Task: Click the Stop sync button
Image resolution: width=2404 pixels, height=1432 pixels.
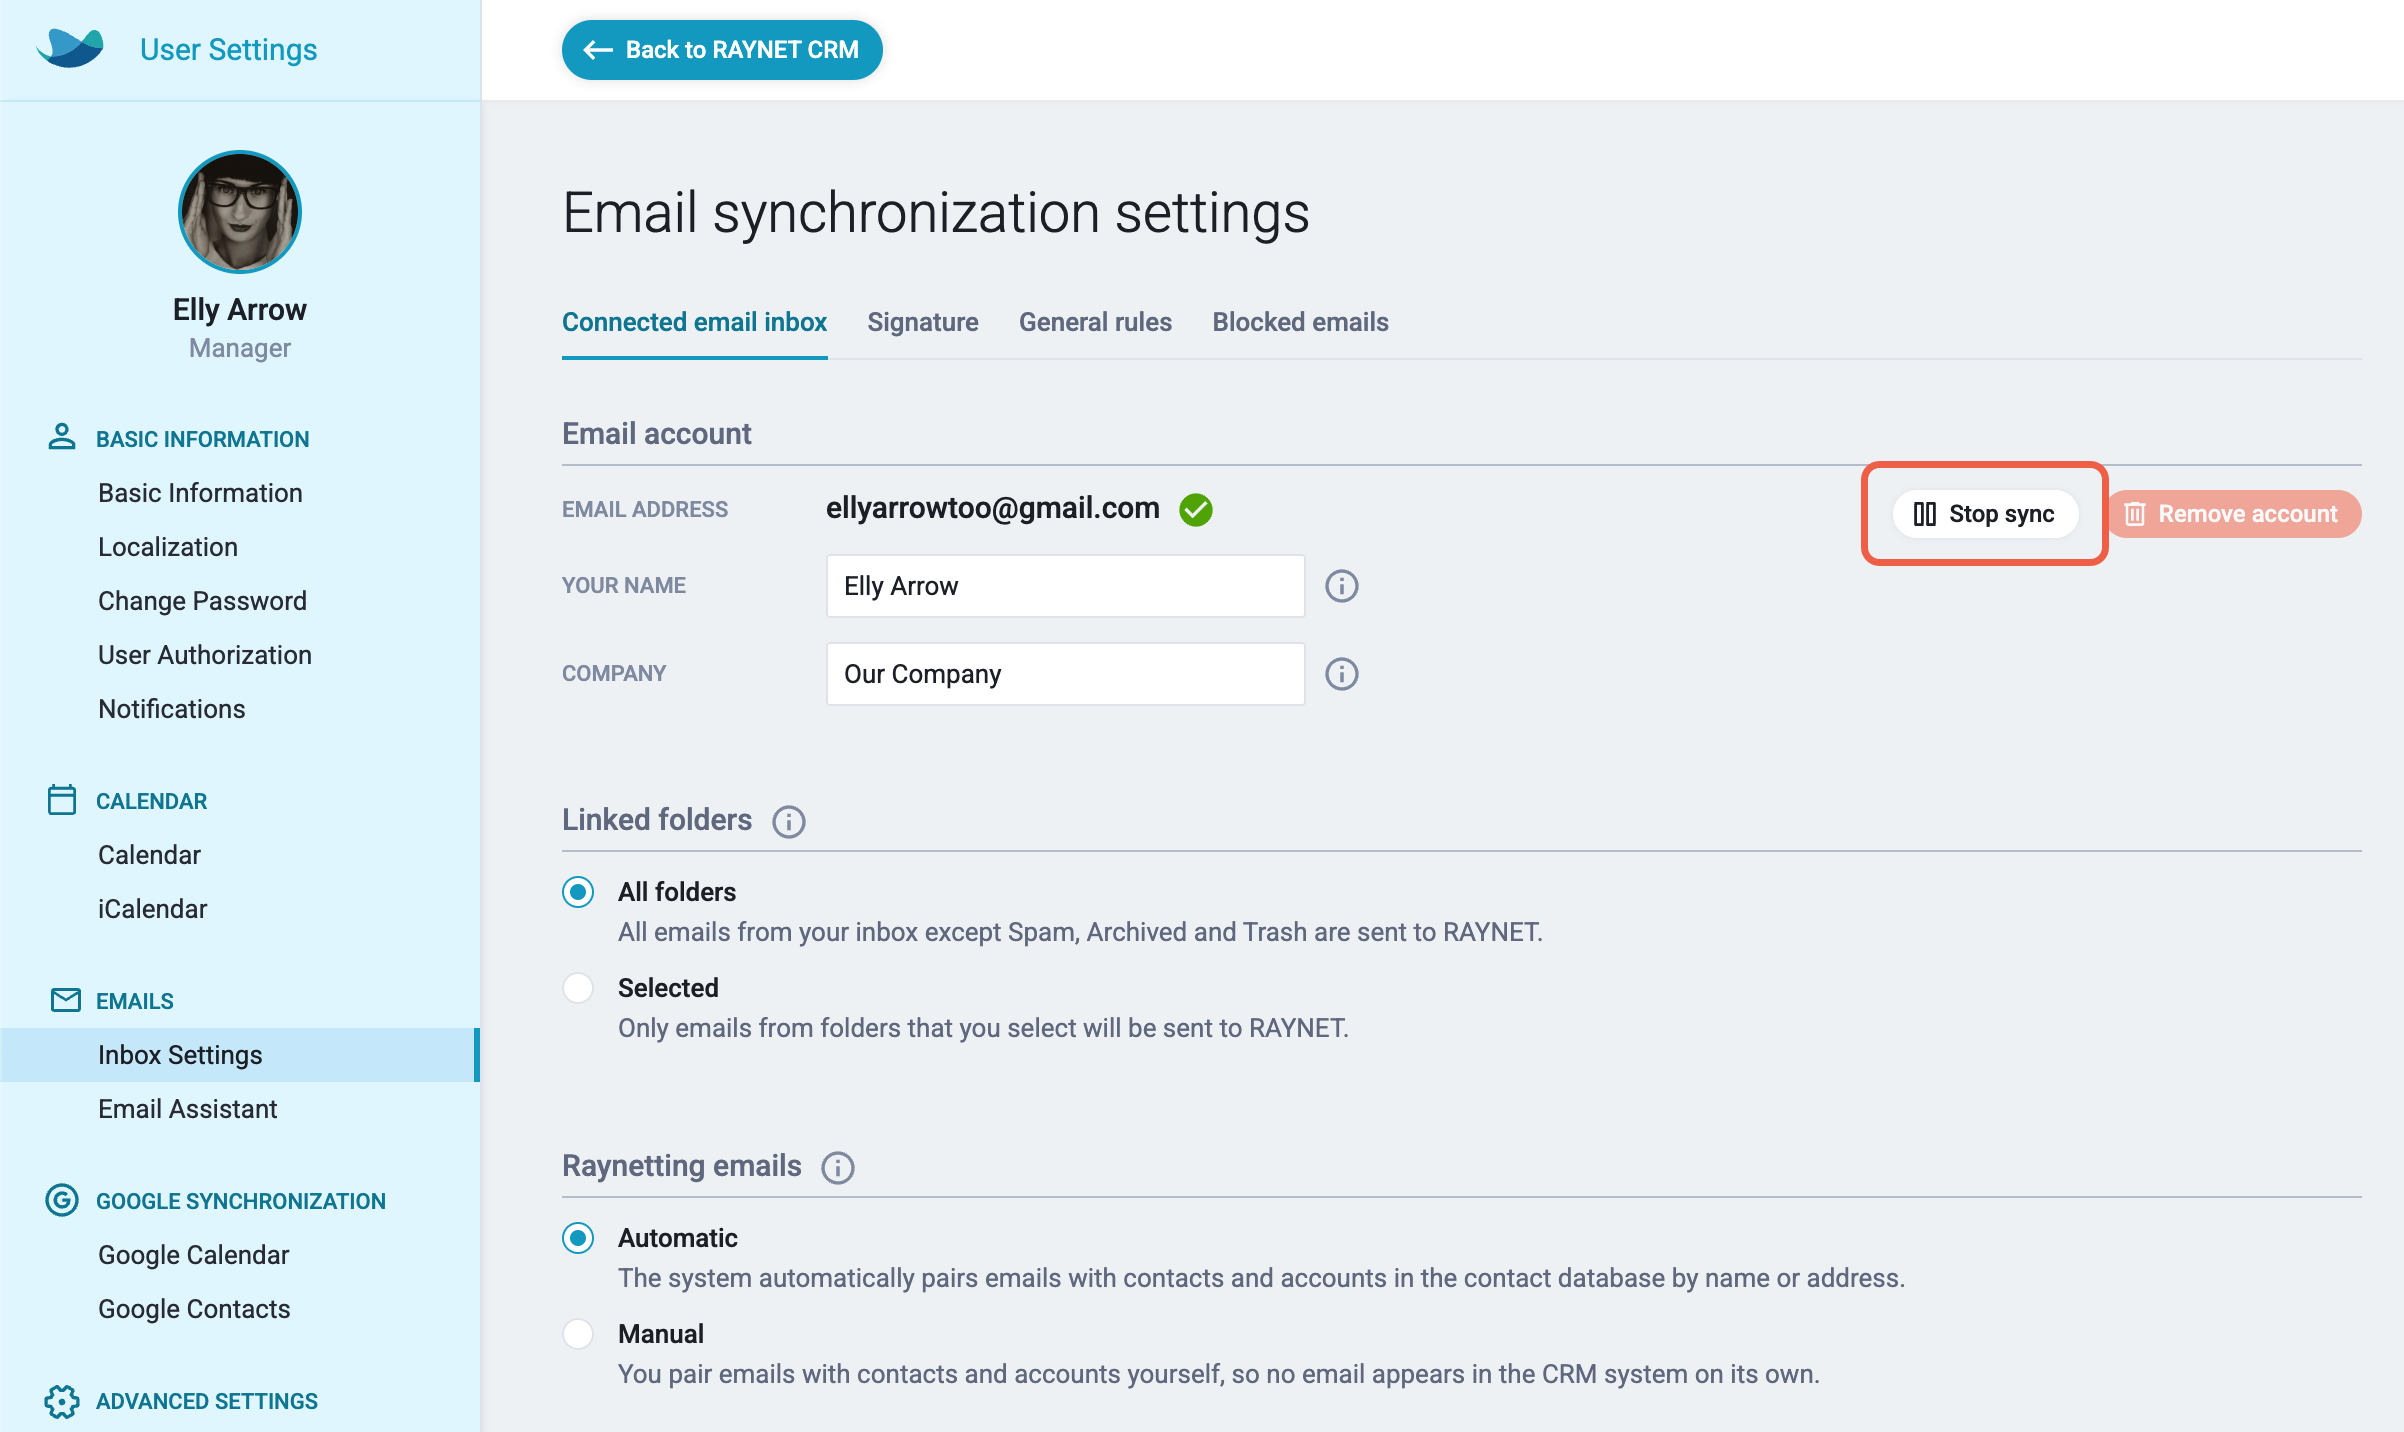Action: [1985, 514]
